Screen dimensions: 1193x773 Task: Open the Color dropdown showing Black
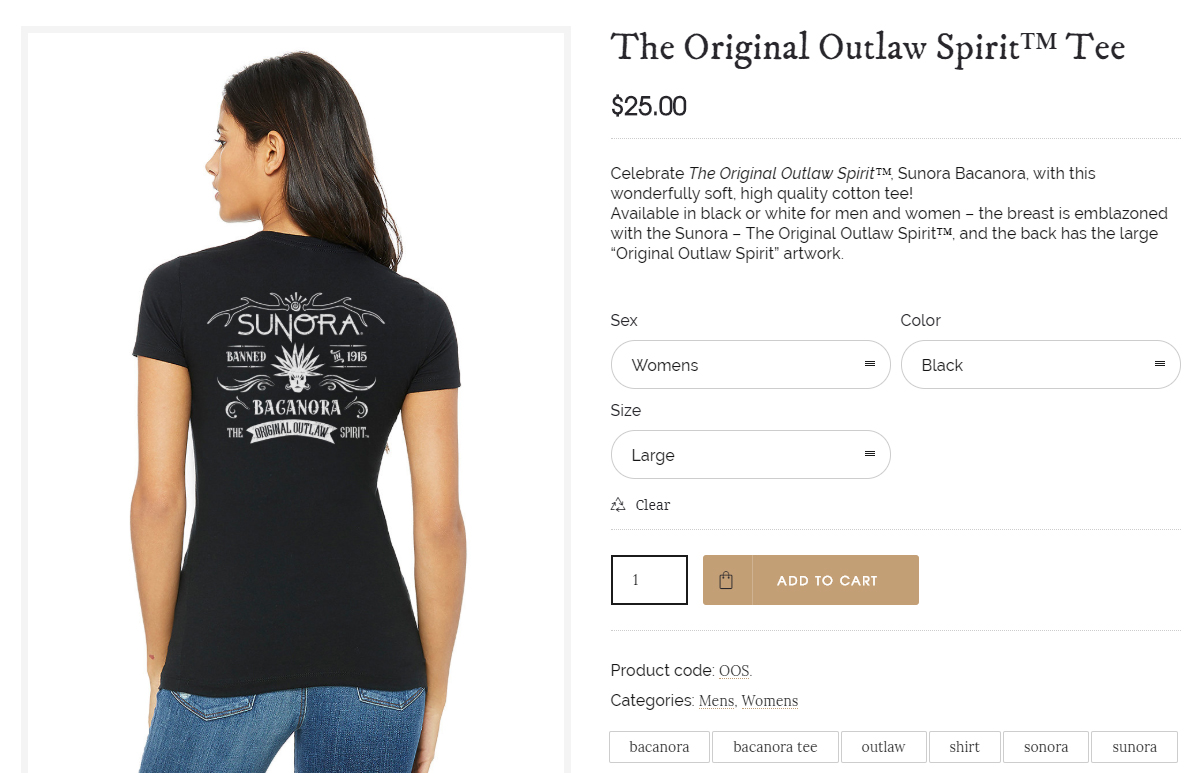[1040, 364]
